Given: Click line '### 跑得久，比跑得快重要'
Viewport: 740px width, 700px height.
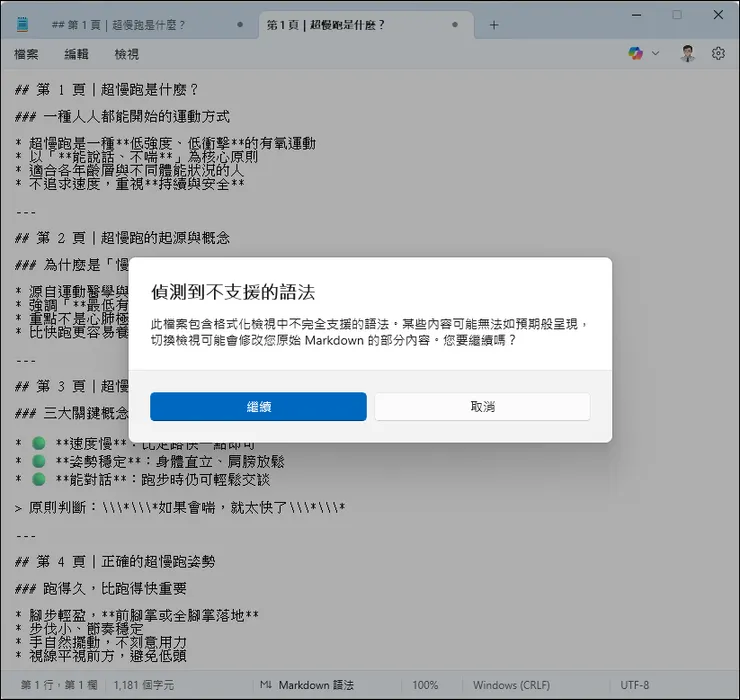Looking at the screenshot, I should (x=101, y=589).
